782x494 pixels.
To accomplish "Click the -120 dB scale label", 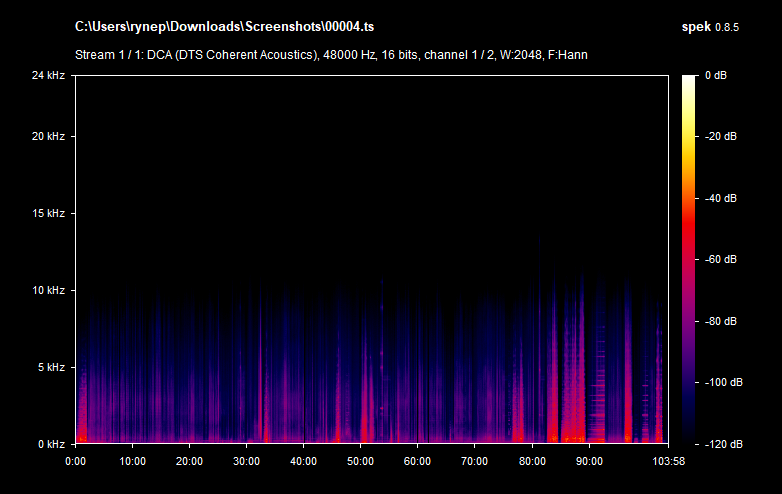I will coord(720,444).
